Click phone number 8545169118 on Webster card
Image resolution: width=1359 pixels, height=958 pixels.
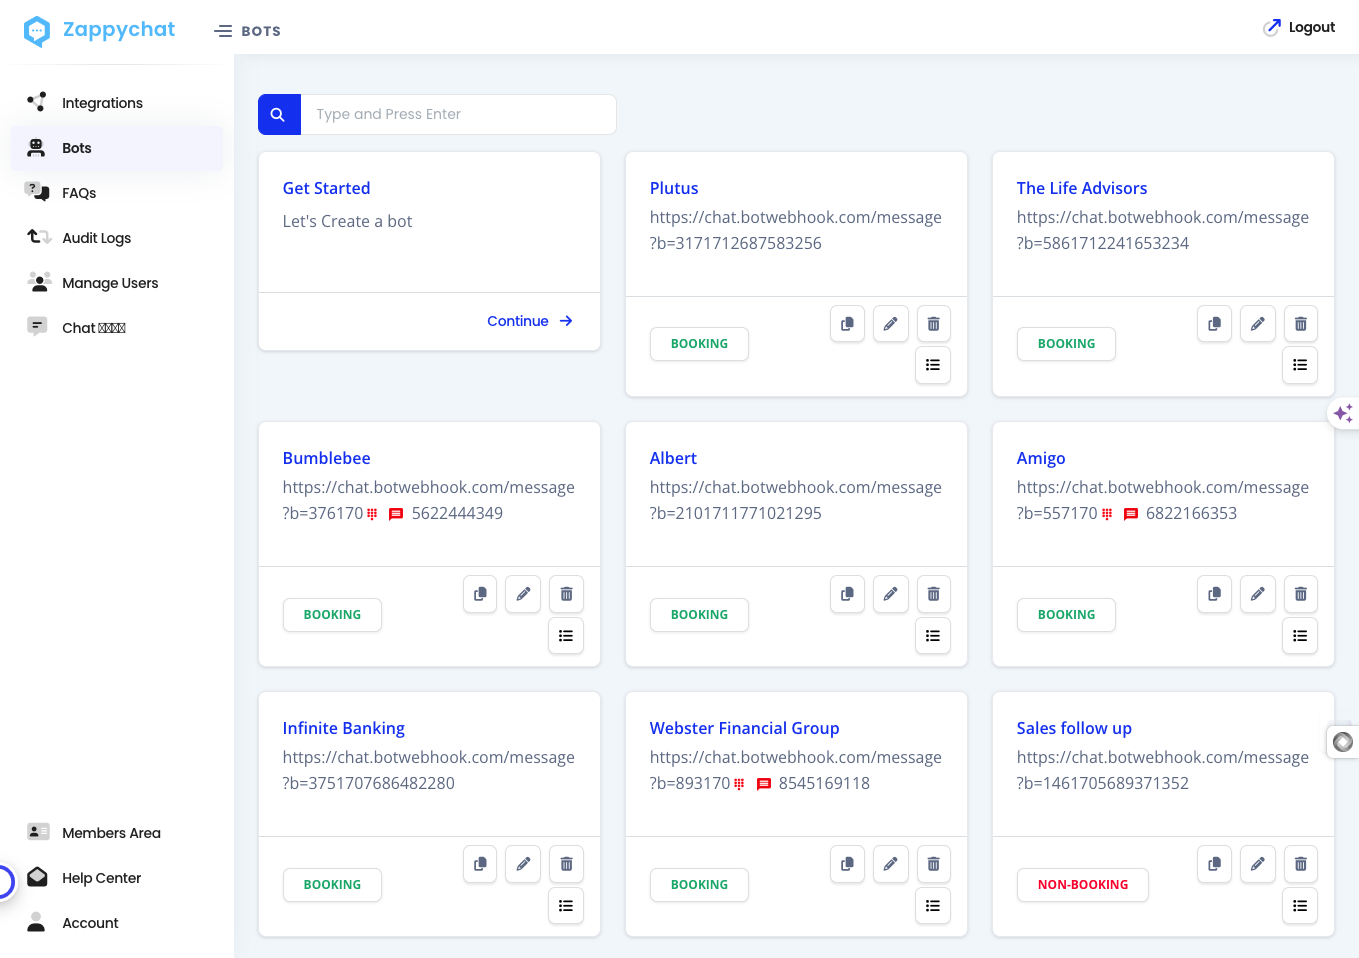pyautogui.click(x=824, y=783)
